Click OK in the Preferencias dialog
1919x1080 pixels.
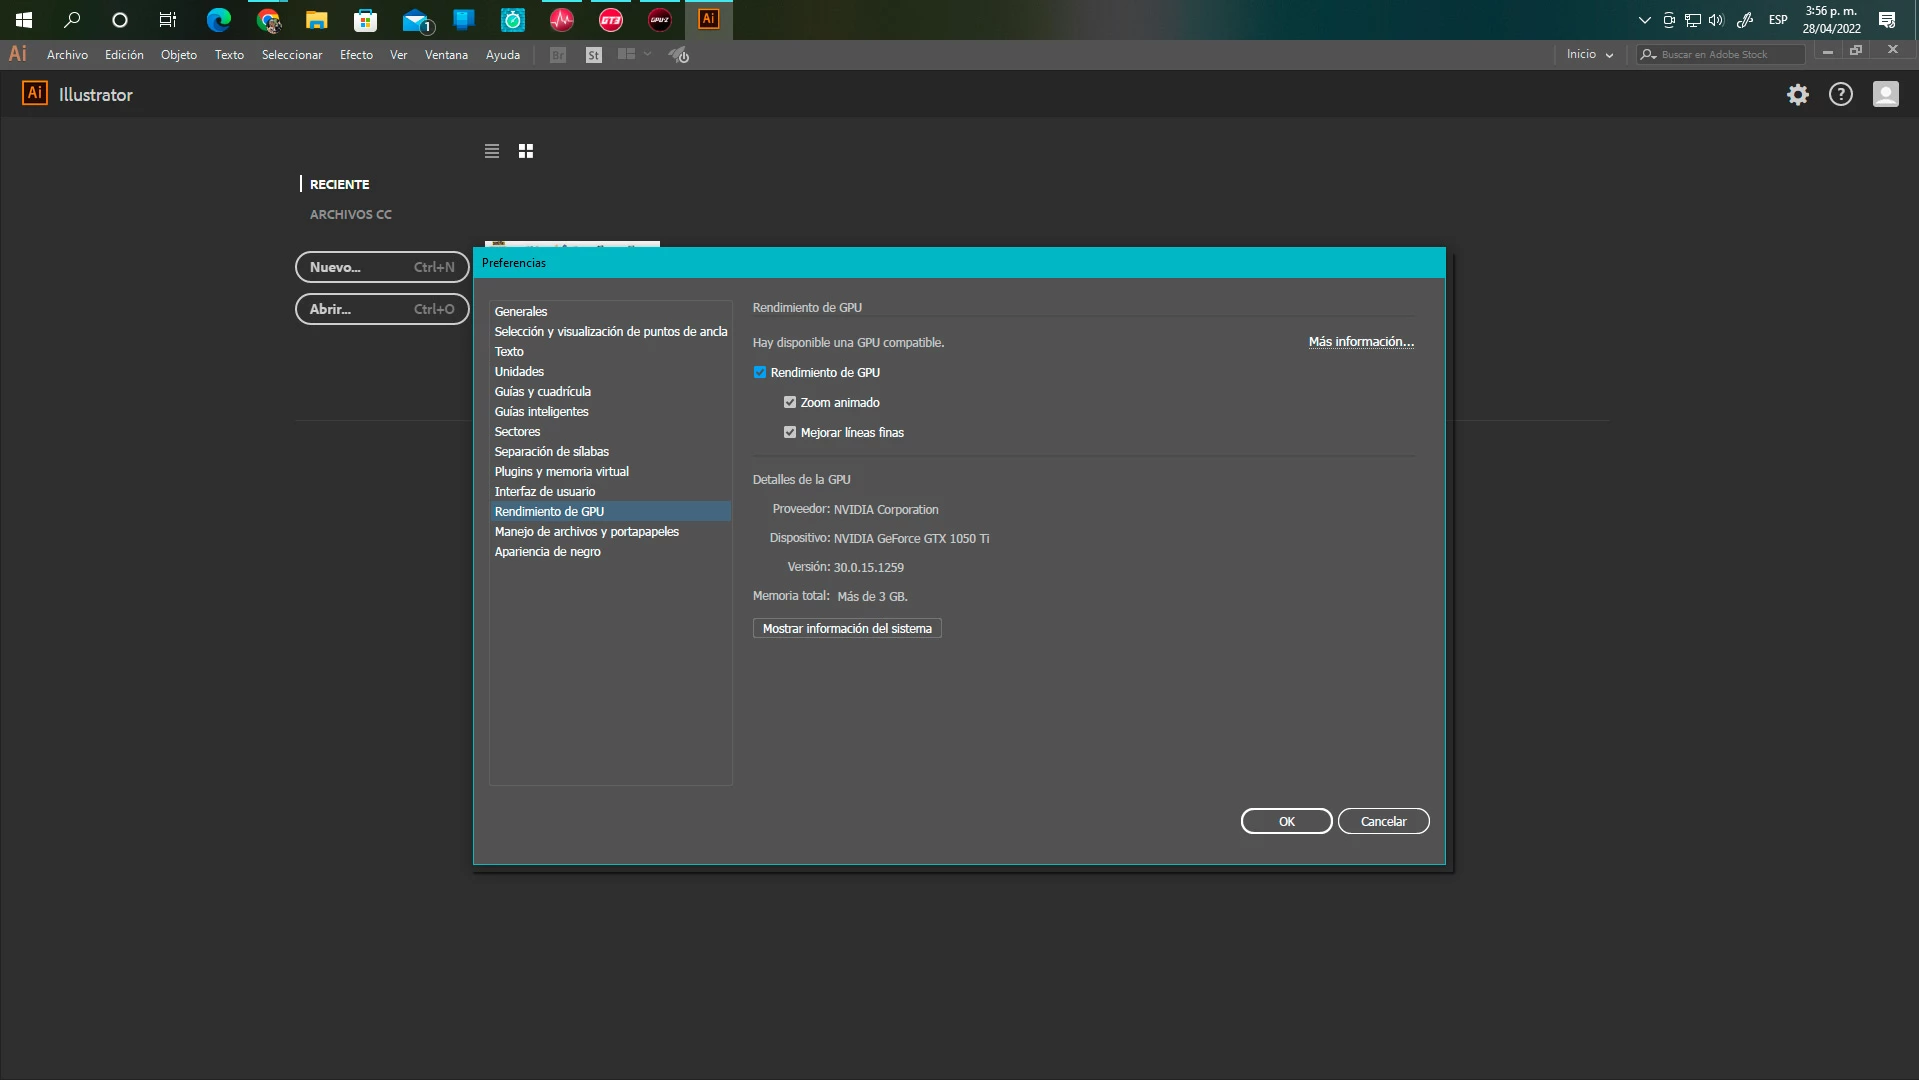click(1287, 821)
